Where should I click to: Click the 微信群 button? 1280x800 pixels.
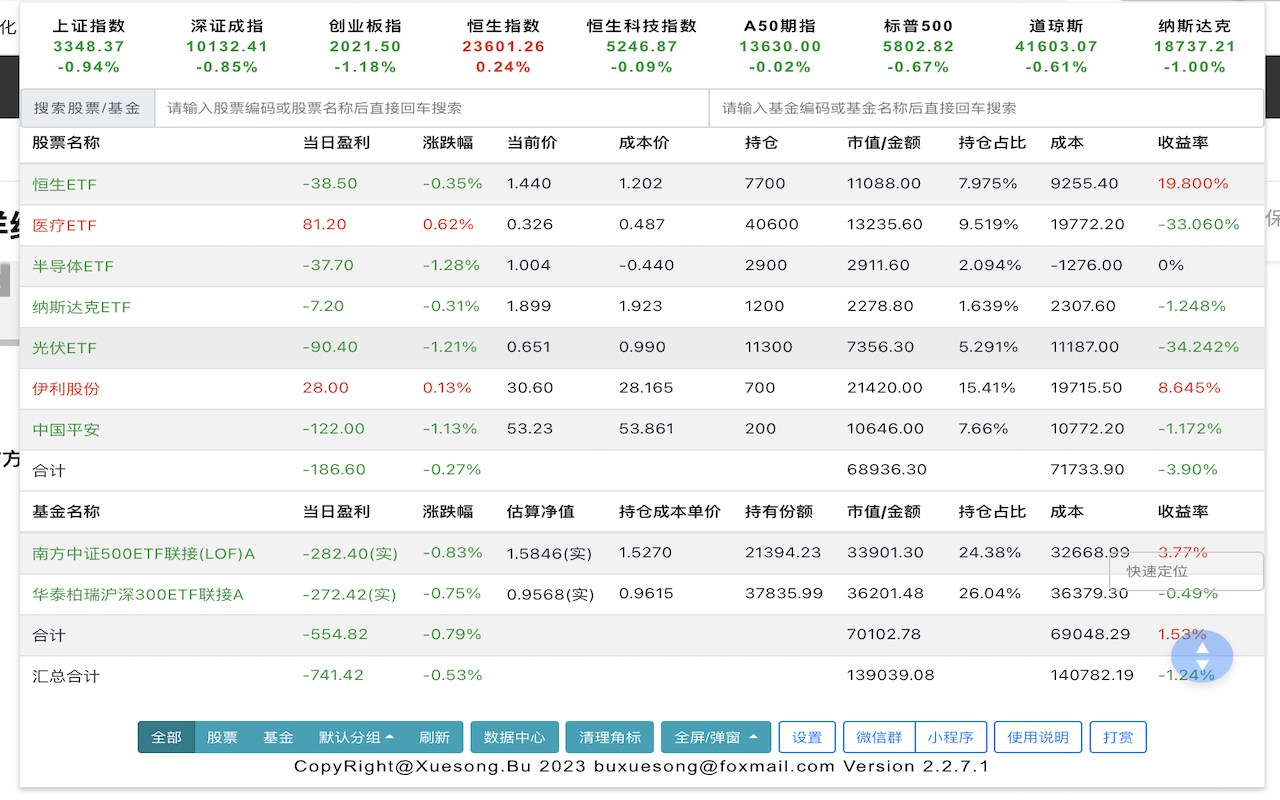click(x=879, y=737)
